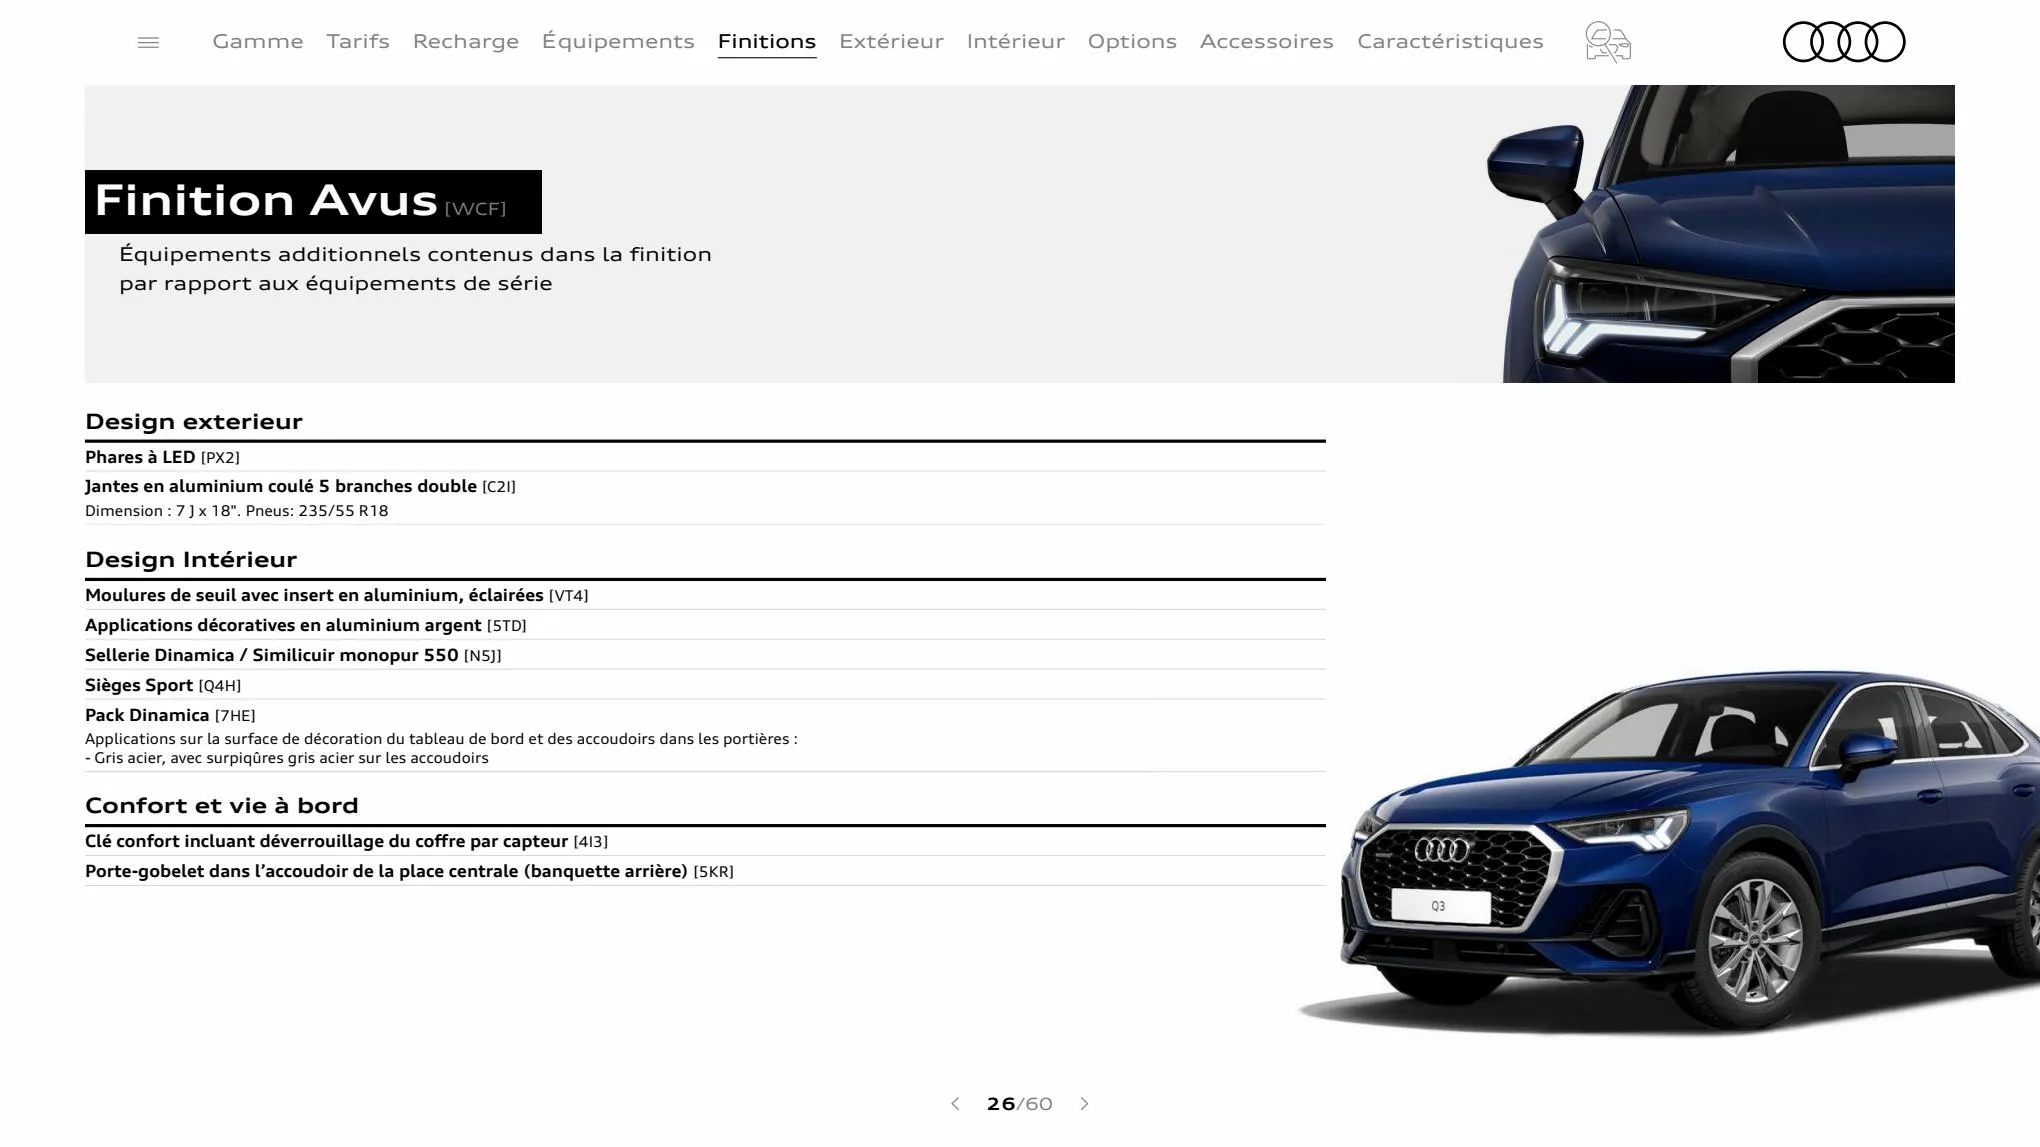Click the Équipements additionnels subtitle text
The width and height of the screenshot is (2040, 1147).
coord(415,268)
